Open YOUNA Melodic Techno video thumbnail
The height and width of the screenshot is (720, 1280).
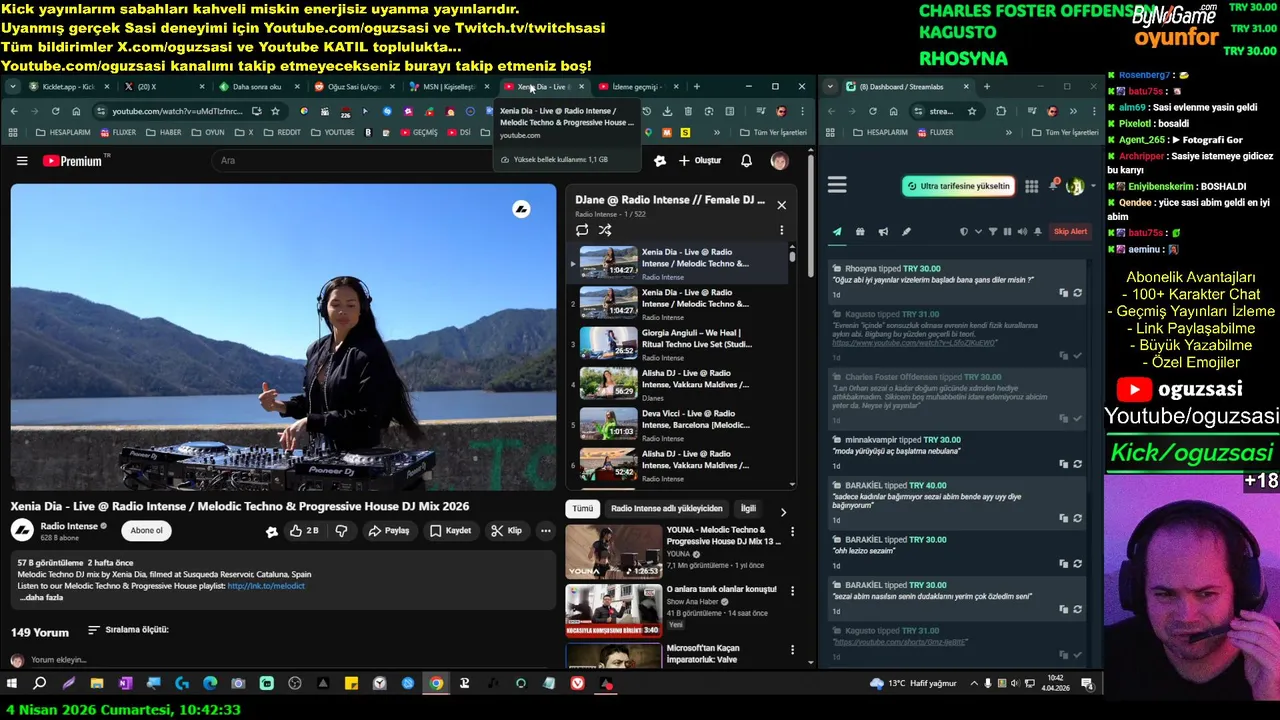613,552
